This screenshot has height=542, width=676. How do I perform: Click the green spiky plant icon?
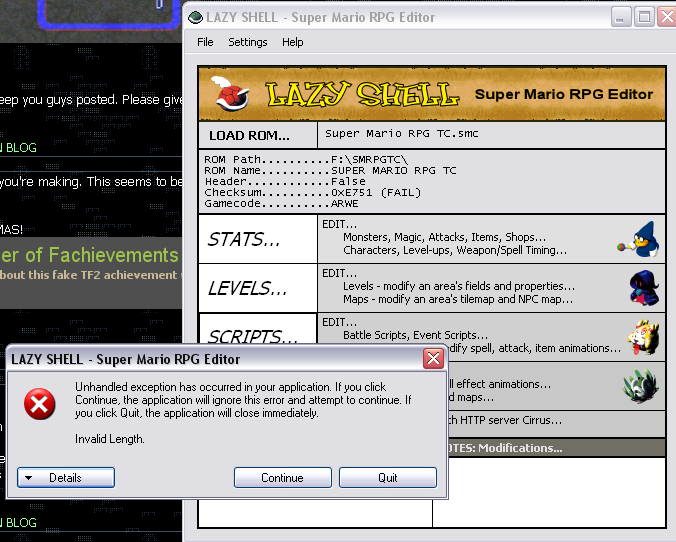(641, 386)
